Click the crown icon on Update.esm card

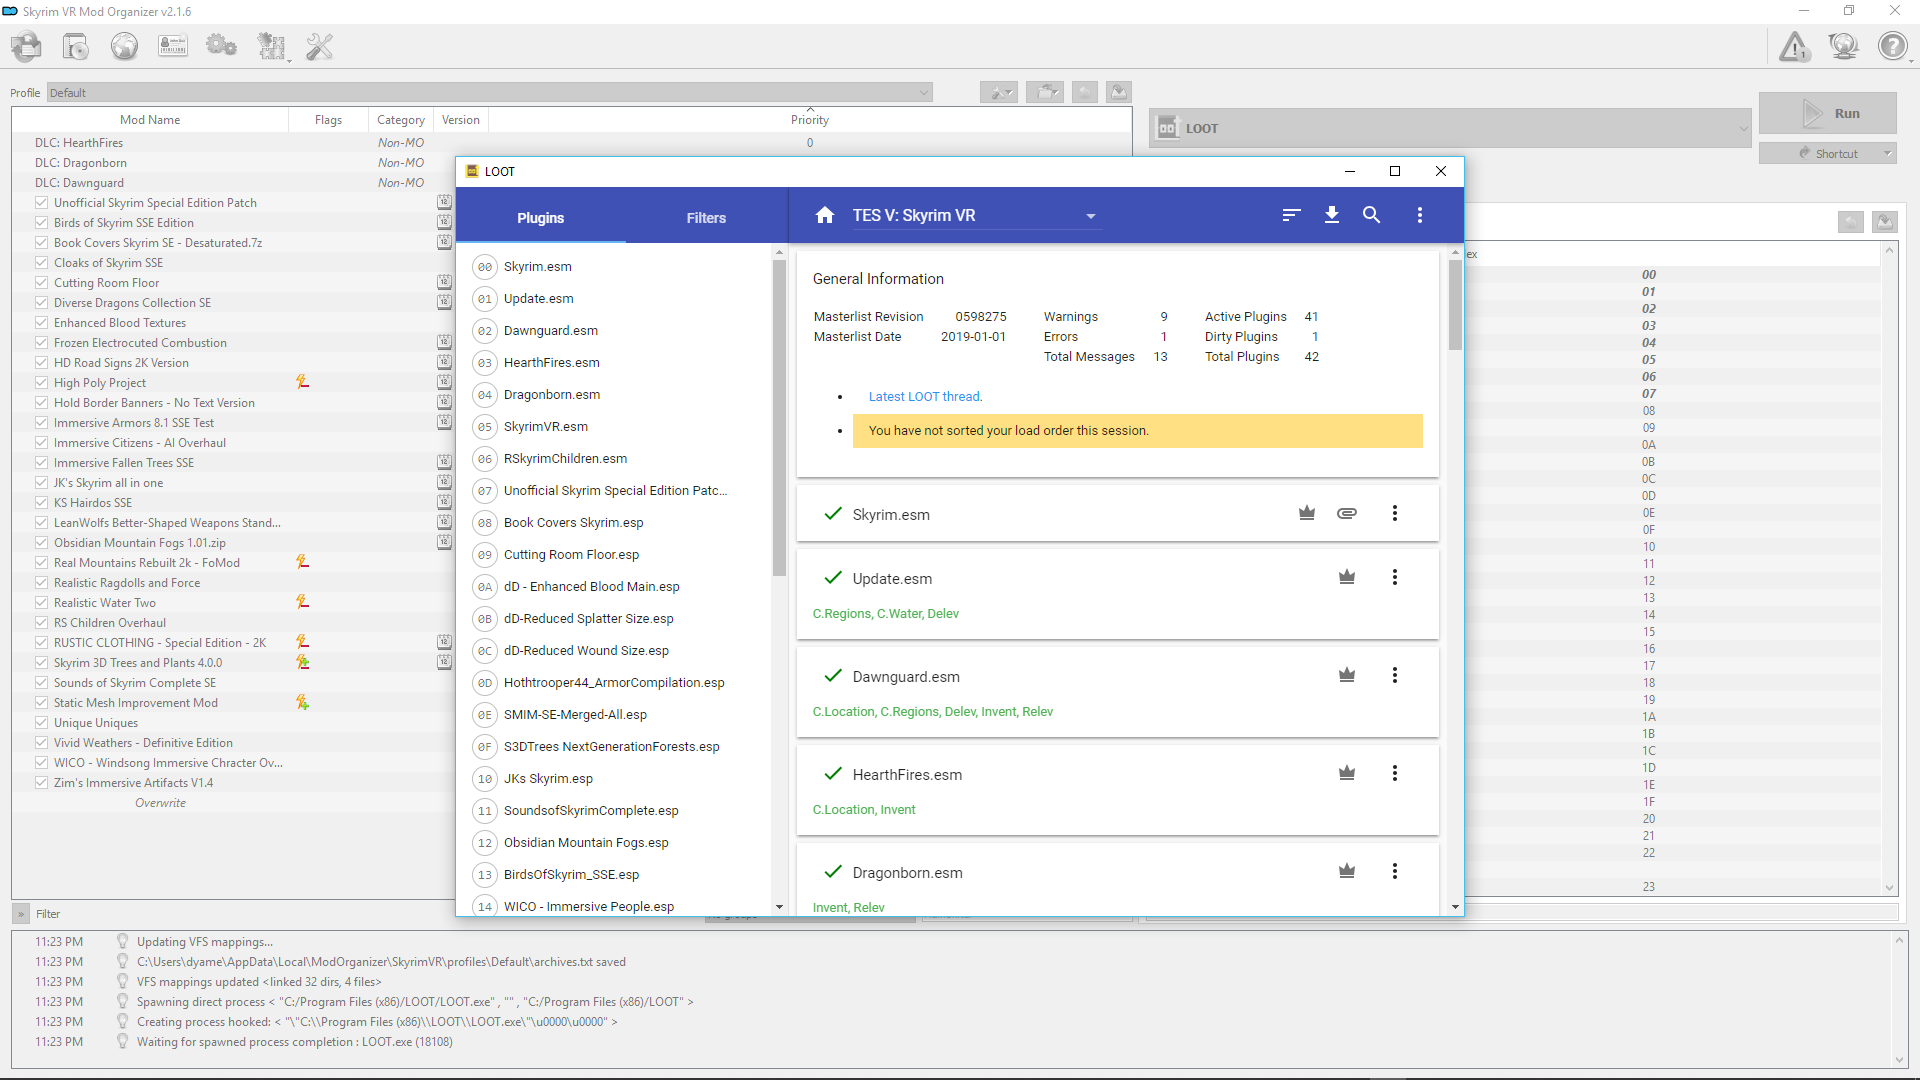(1347, 577)
